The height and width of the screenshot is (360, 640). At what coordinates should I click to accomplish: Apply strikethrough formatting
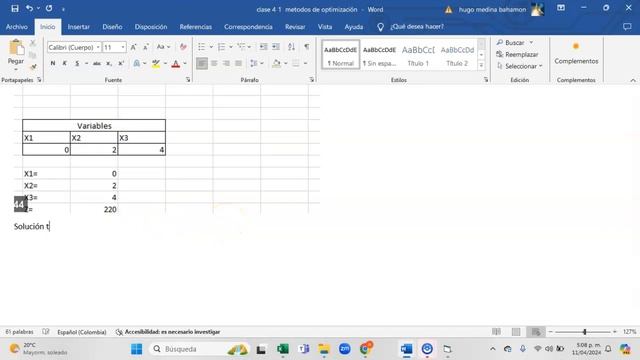97,64
